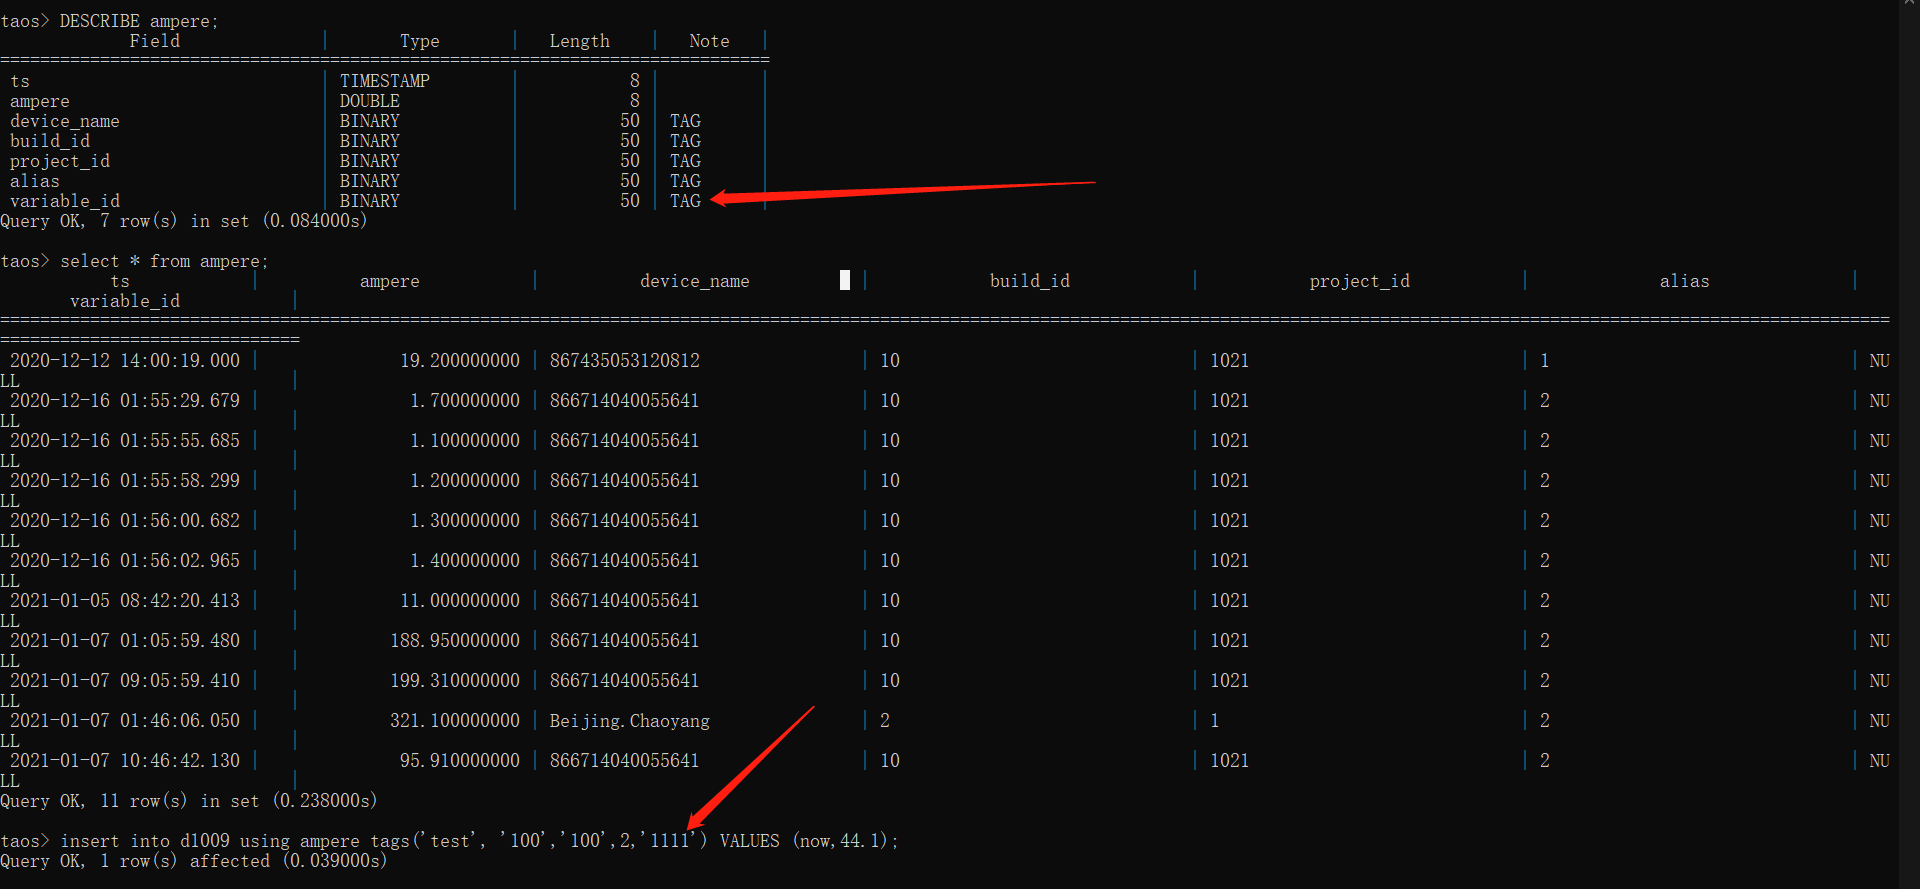The image size is (1920, 889).
Task: Click alias '1' on the 19.200000000 row
Action: [x=1545, y=361]
